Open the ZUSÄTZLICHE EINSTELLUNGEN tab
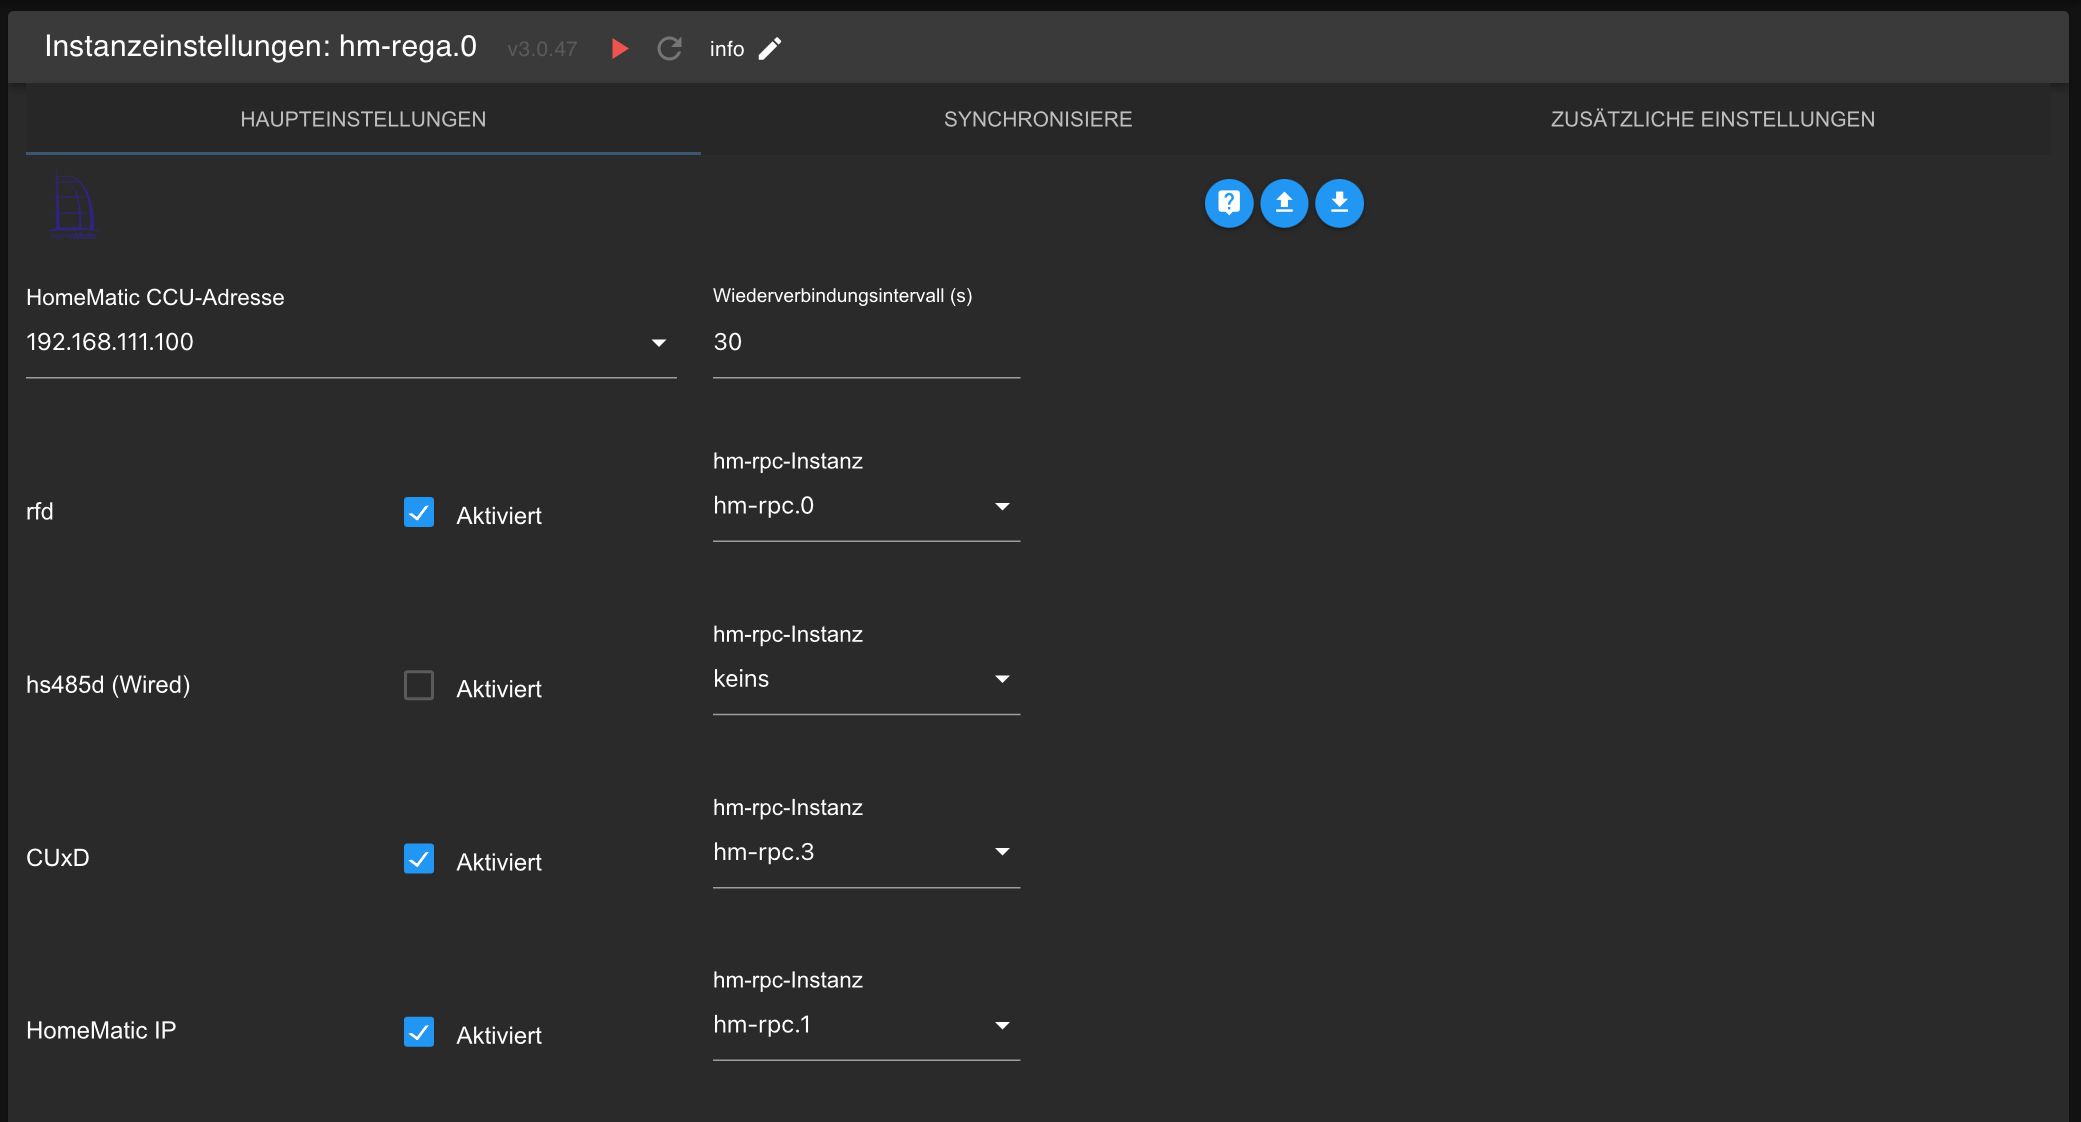Viewport: 2081px width, 1122px height. [1712, 119]
